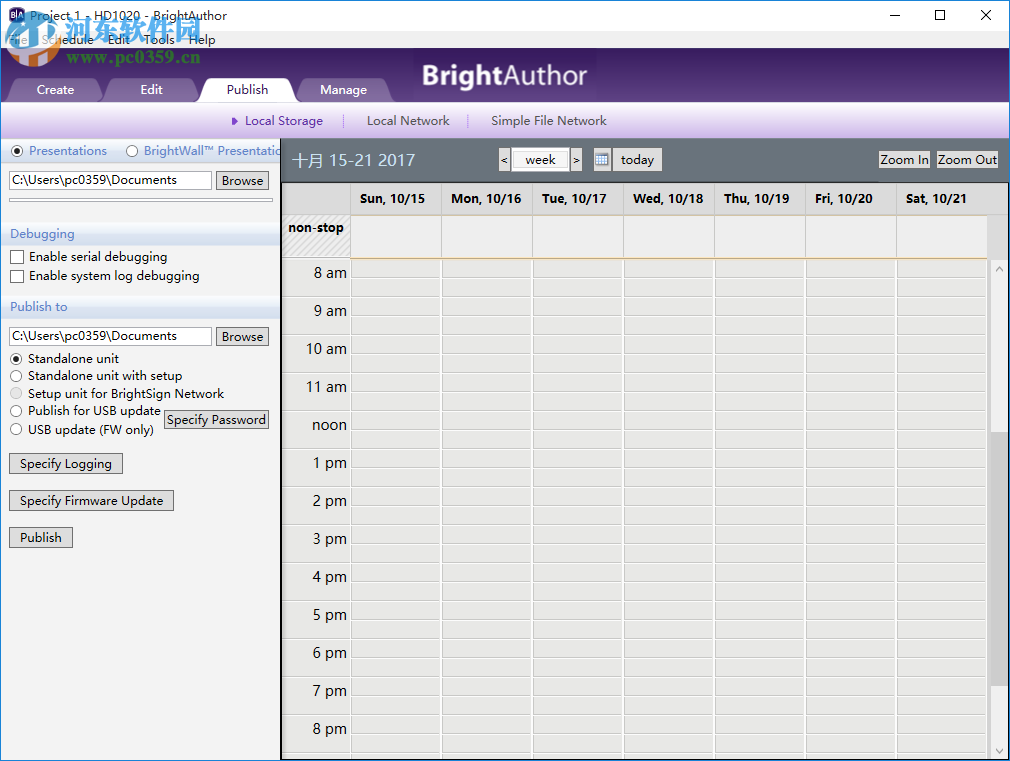
Task: Click the Publish button
Action: [x=40, y=537]
